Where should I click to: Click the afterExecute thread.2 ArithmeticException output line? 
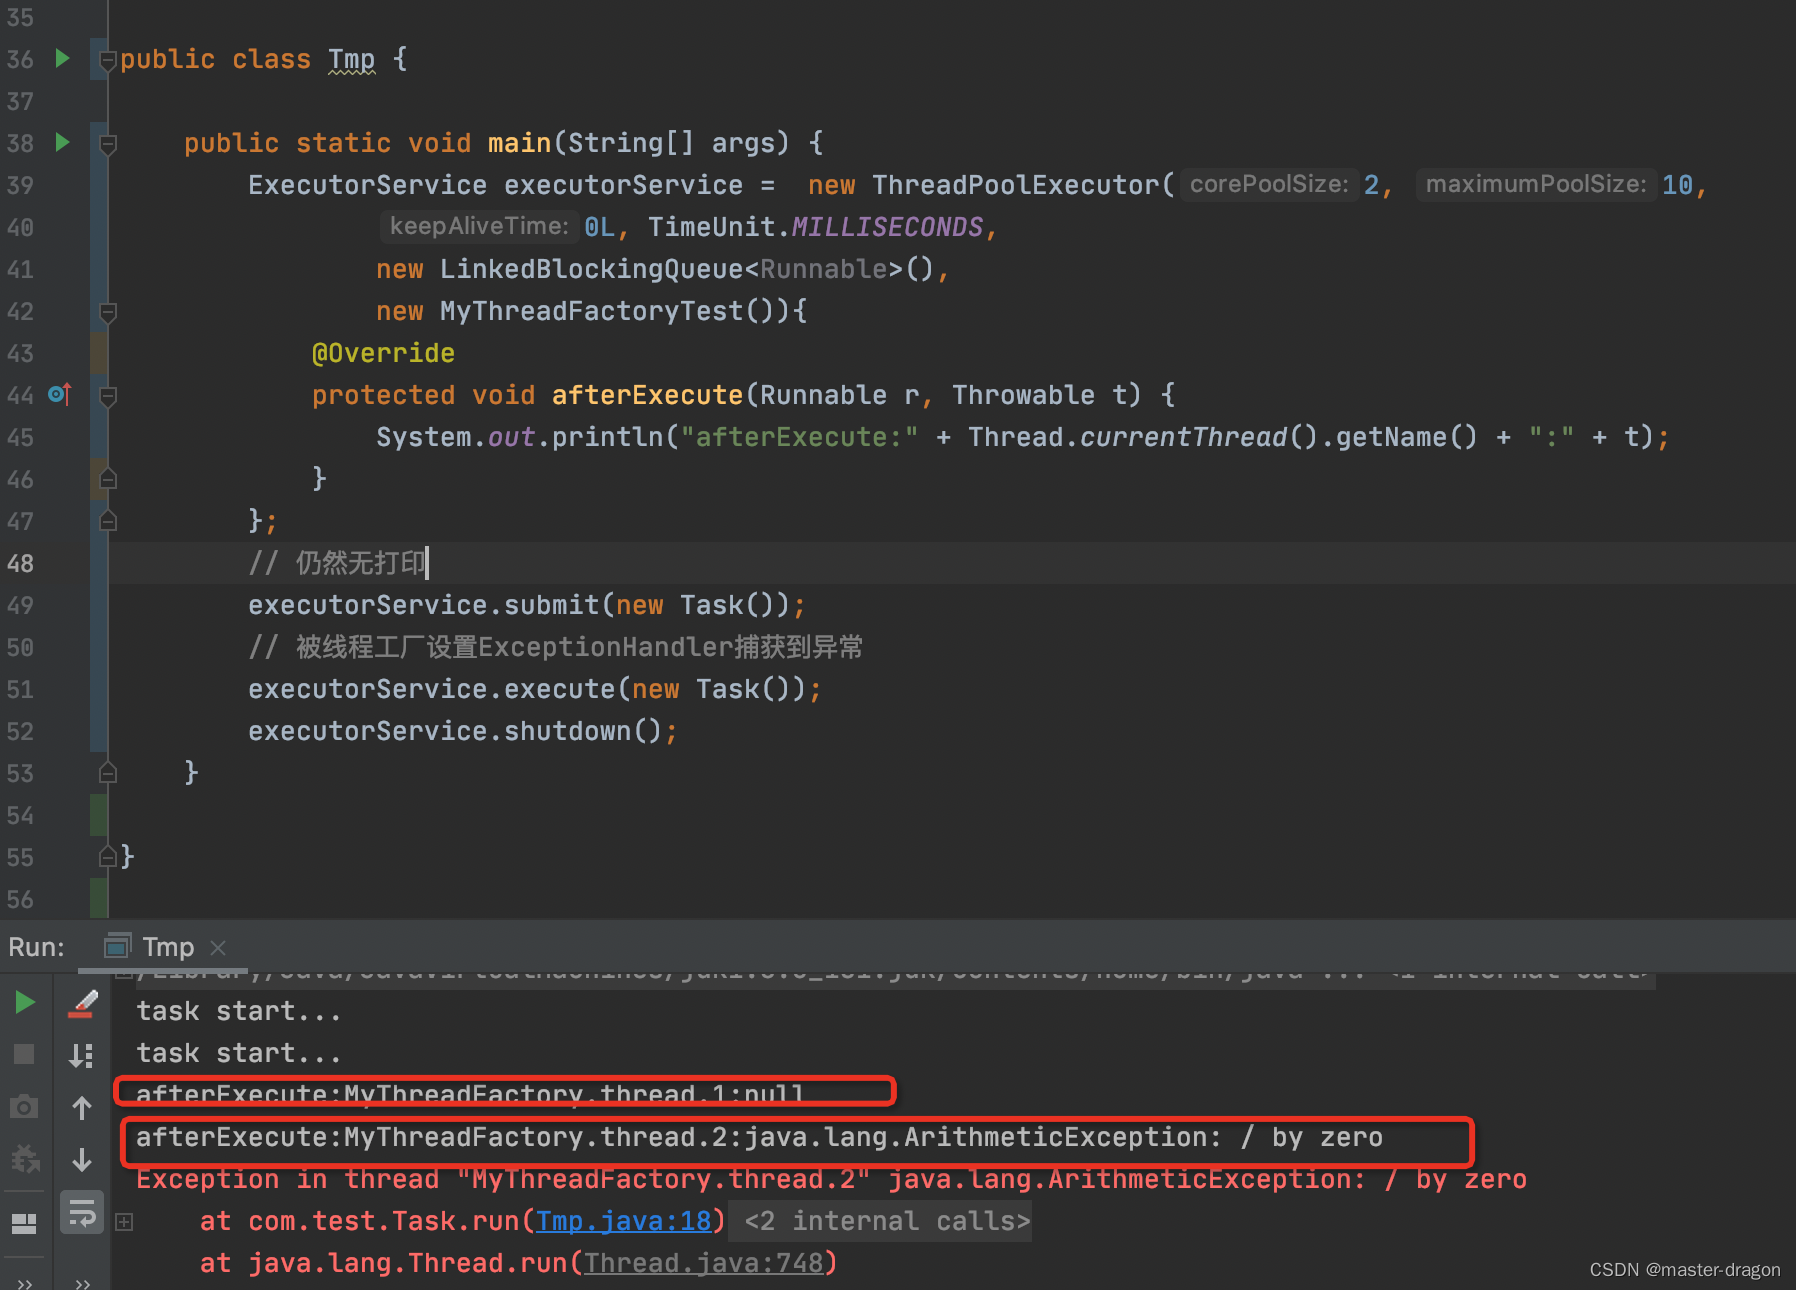(x=759, y=1137)
